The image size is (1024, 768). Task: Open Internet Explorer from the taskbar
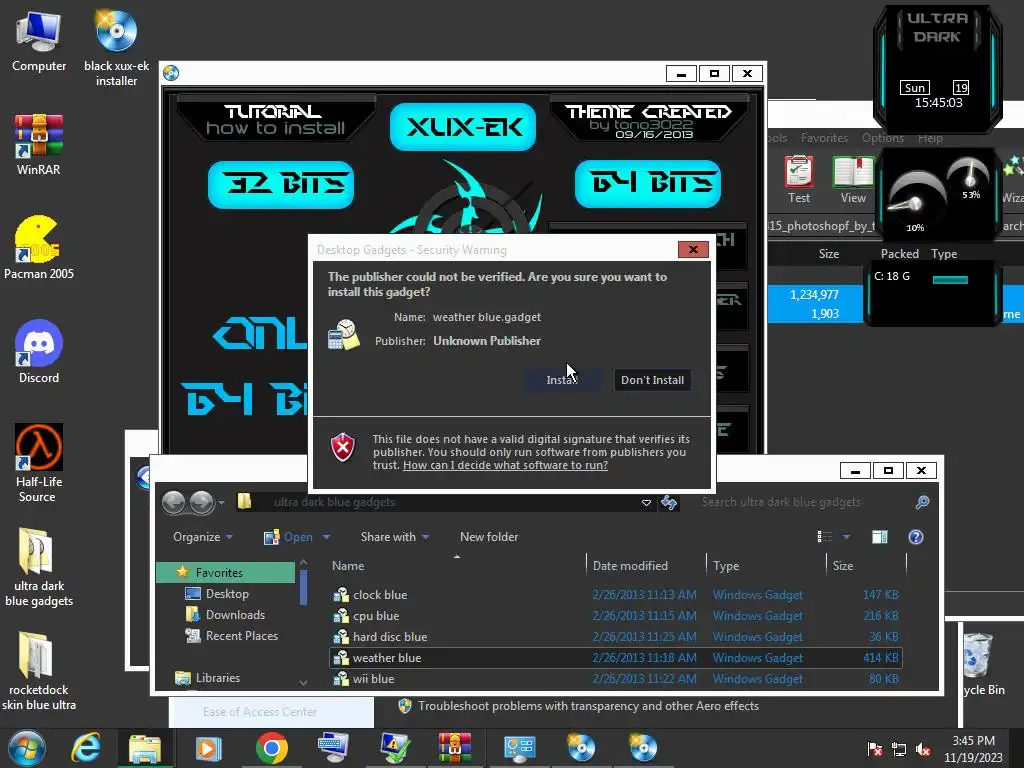[86, 748]
